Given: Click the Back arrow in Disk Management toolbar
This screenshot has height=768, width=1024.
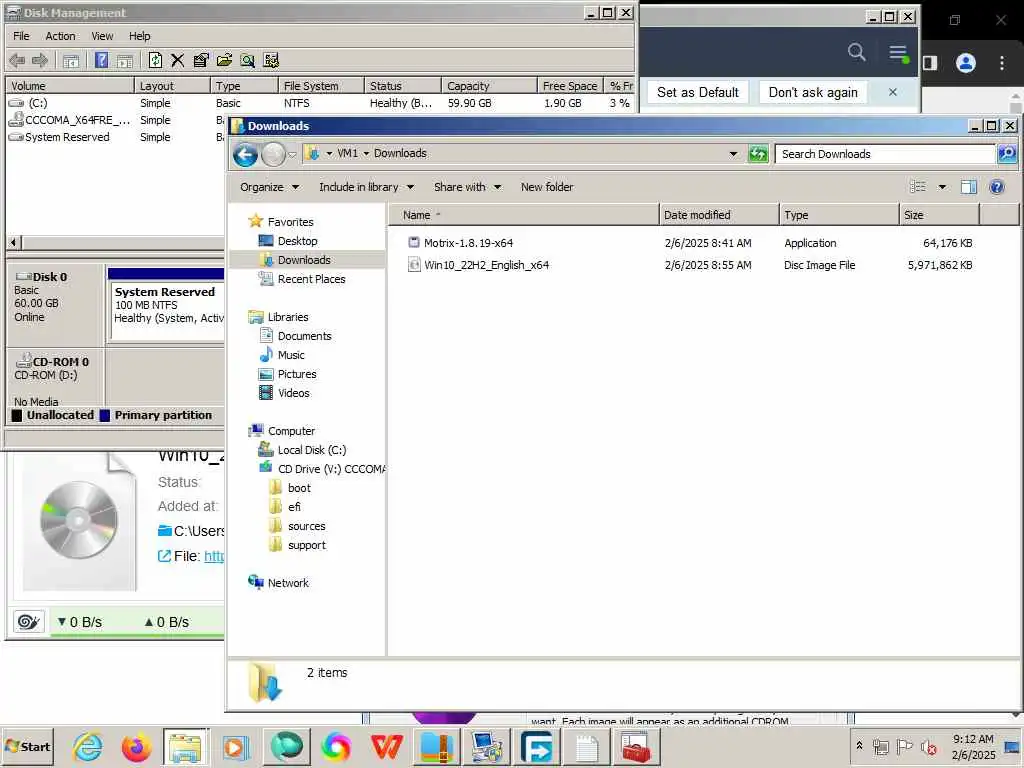Looking at the screenshot, I should 17,61.
